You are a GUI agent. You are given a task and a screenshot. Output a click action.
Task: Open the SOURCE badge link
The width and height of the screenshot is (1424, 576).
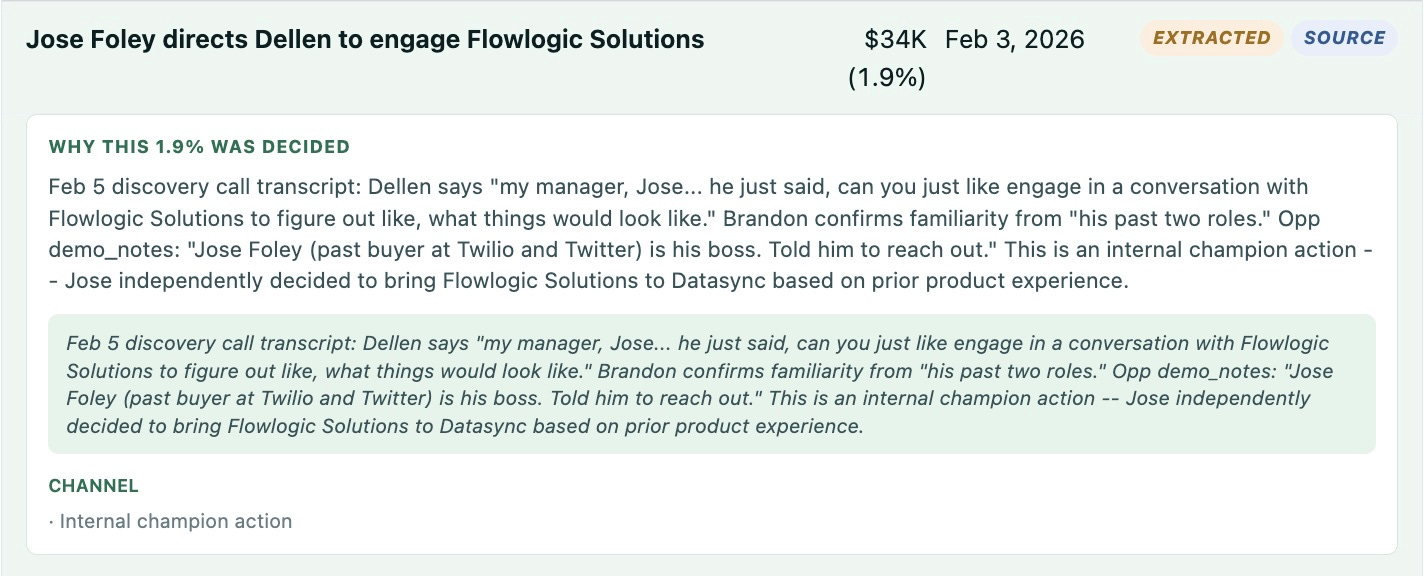(x=1344, y=38)
